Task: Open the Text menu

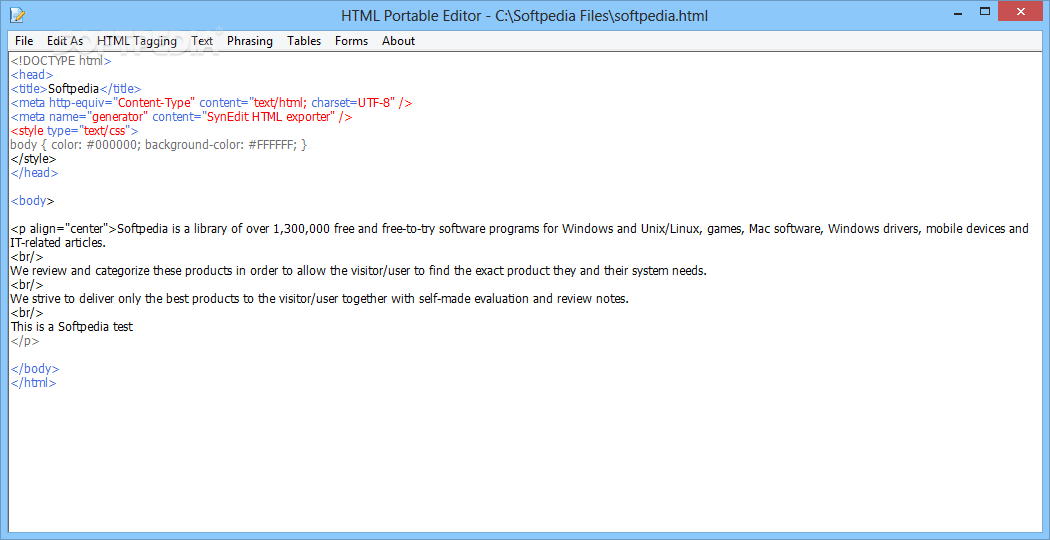Action: click(202, 41)
